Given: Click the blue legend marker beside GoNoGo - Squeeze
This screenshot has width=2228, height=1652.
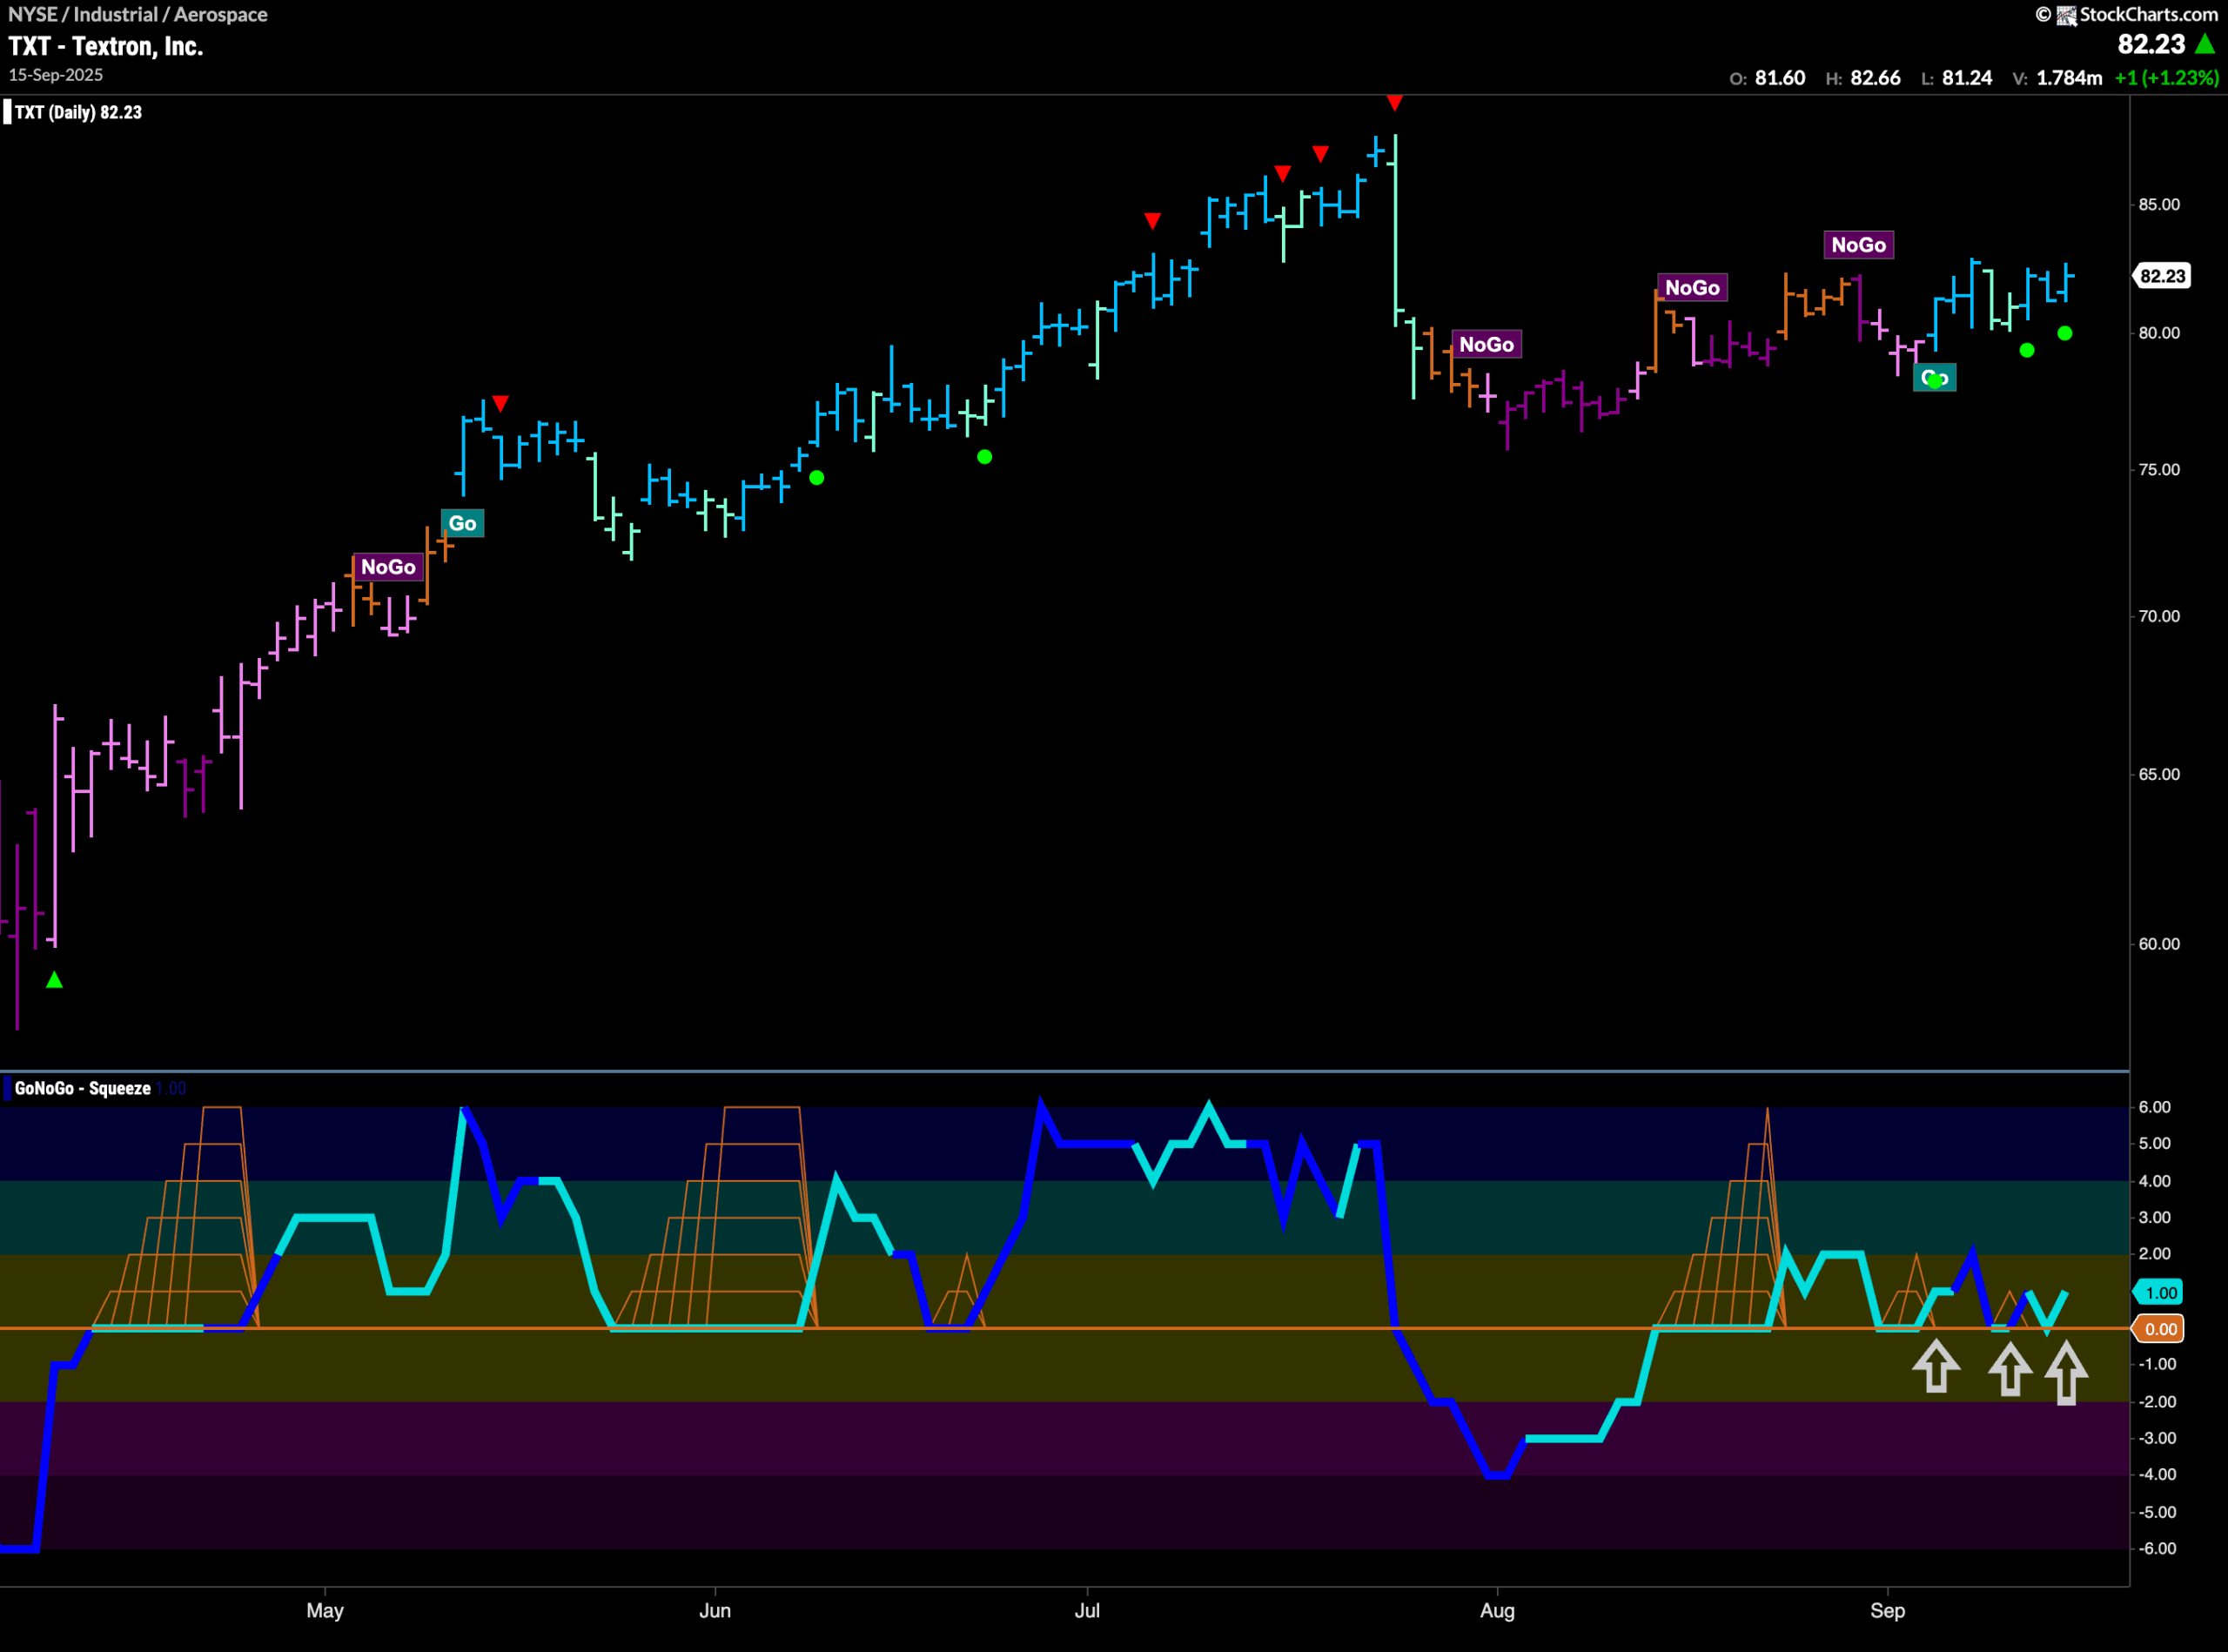Looking at the screenshot, I should [7, 1088].
